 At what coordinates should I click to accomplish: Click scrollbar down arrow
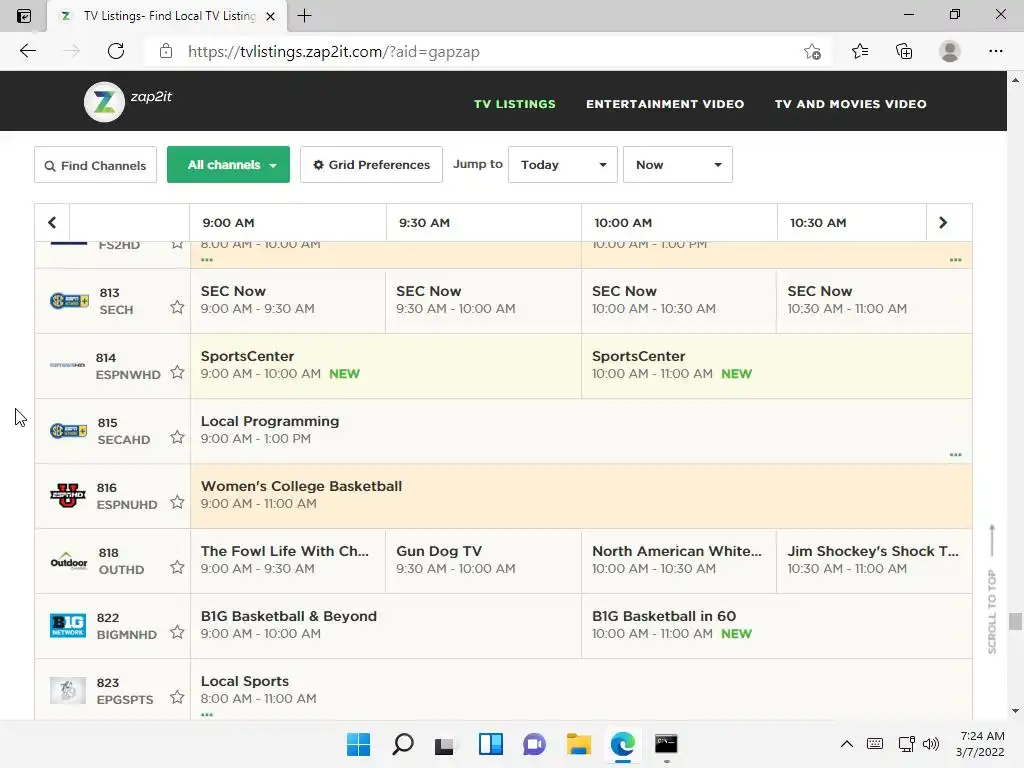[x=1015, y=711]
